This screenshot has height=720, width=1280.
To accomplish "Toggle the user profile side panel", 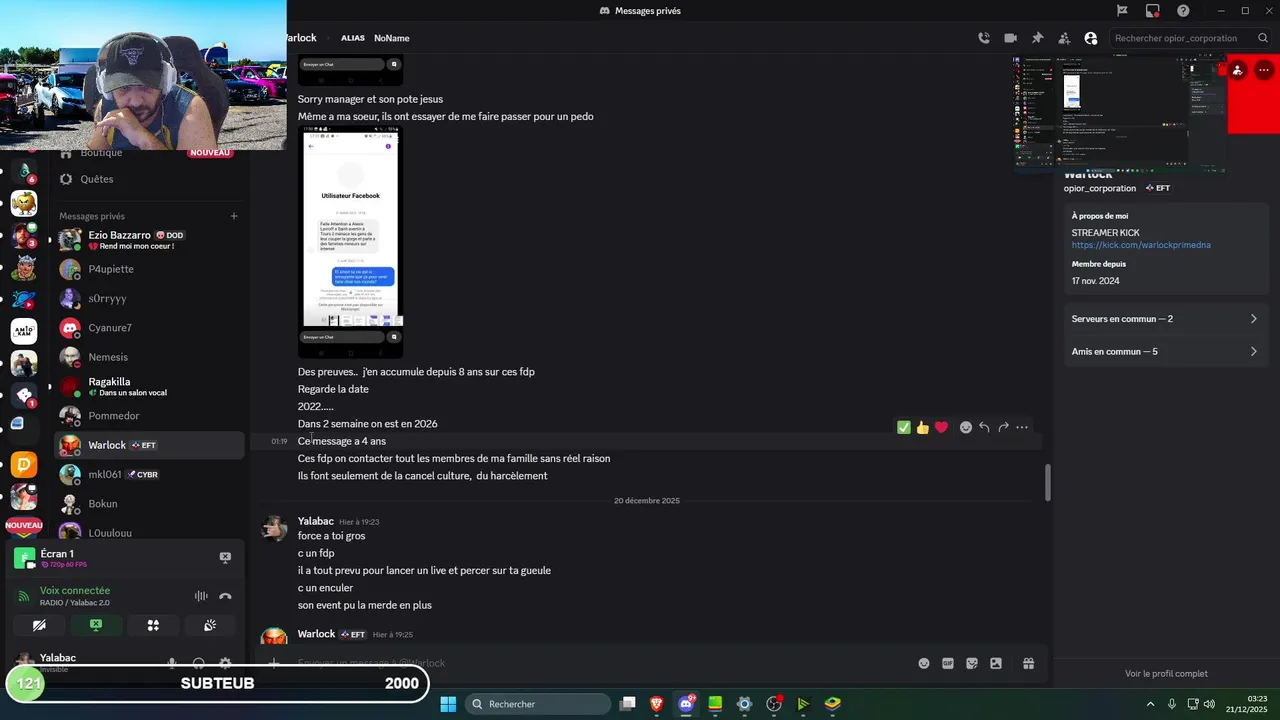I will [x=1091, y=38].
